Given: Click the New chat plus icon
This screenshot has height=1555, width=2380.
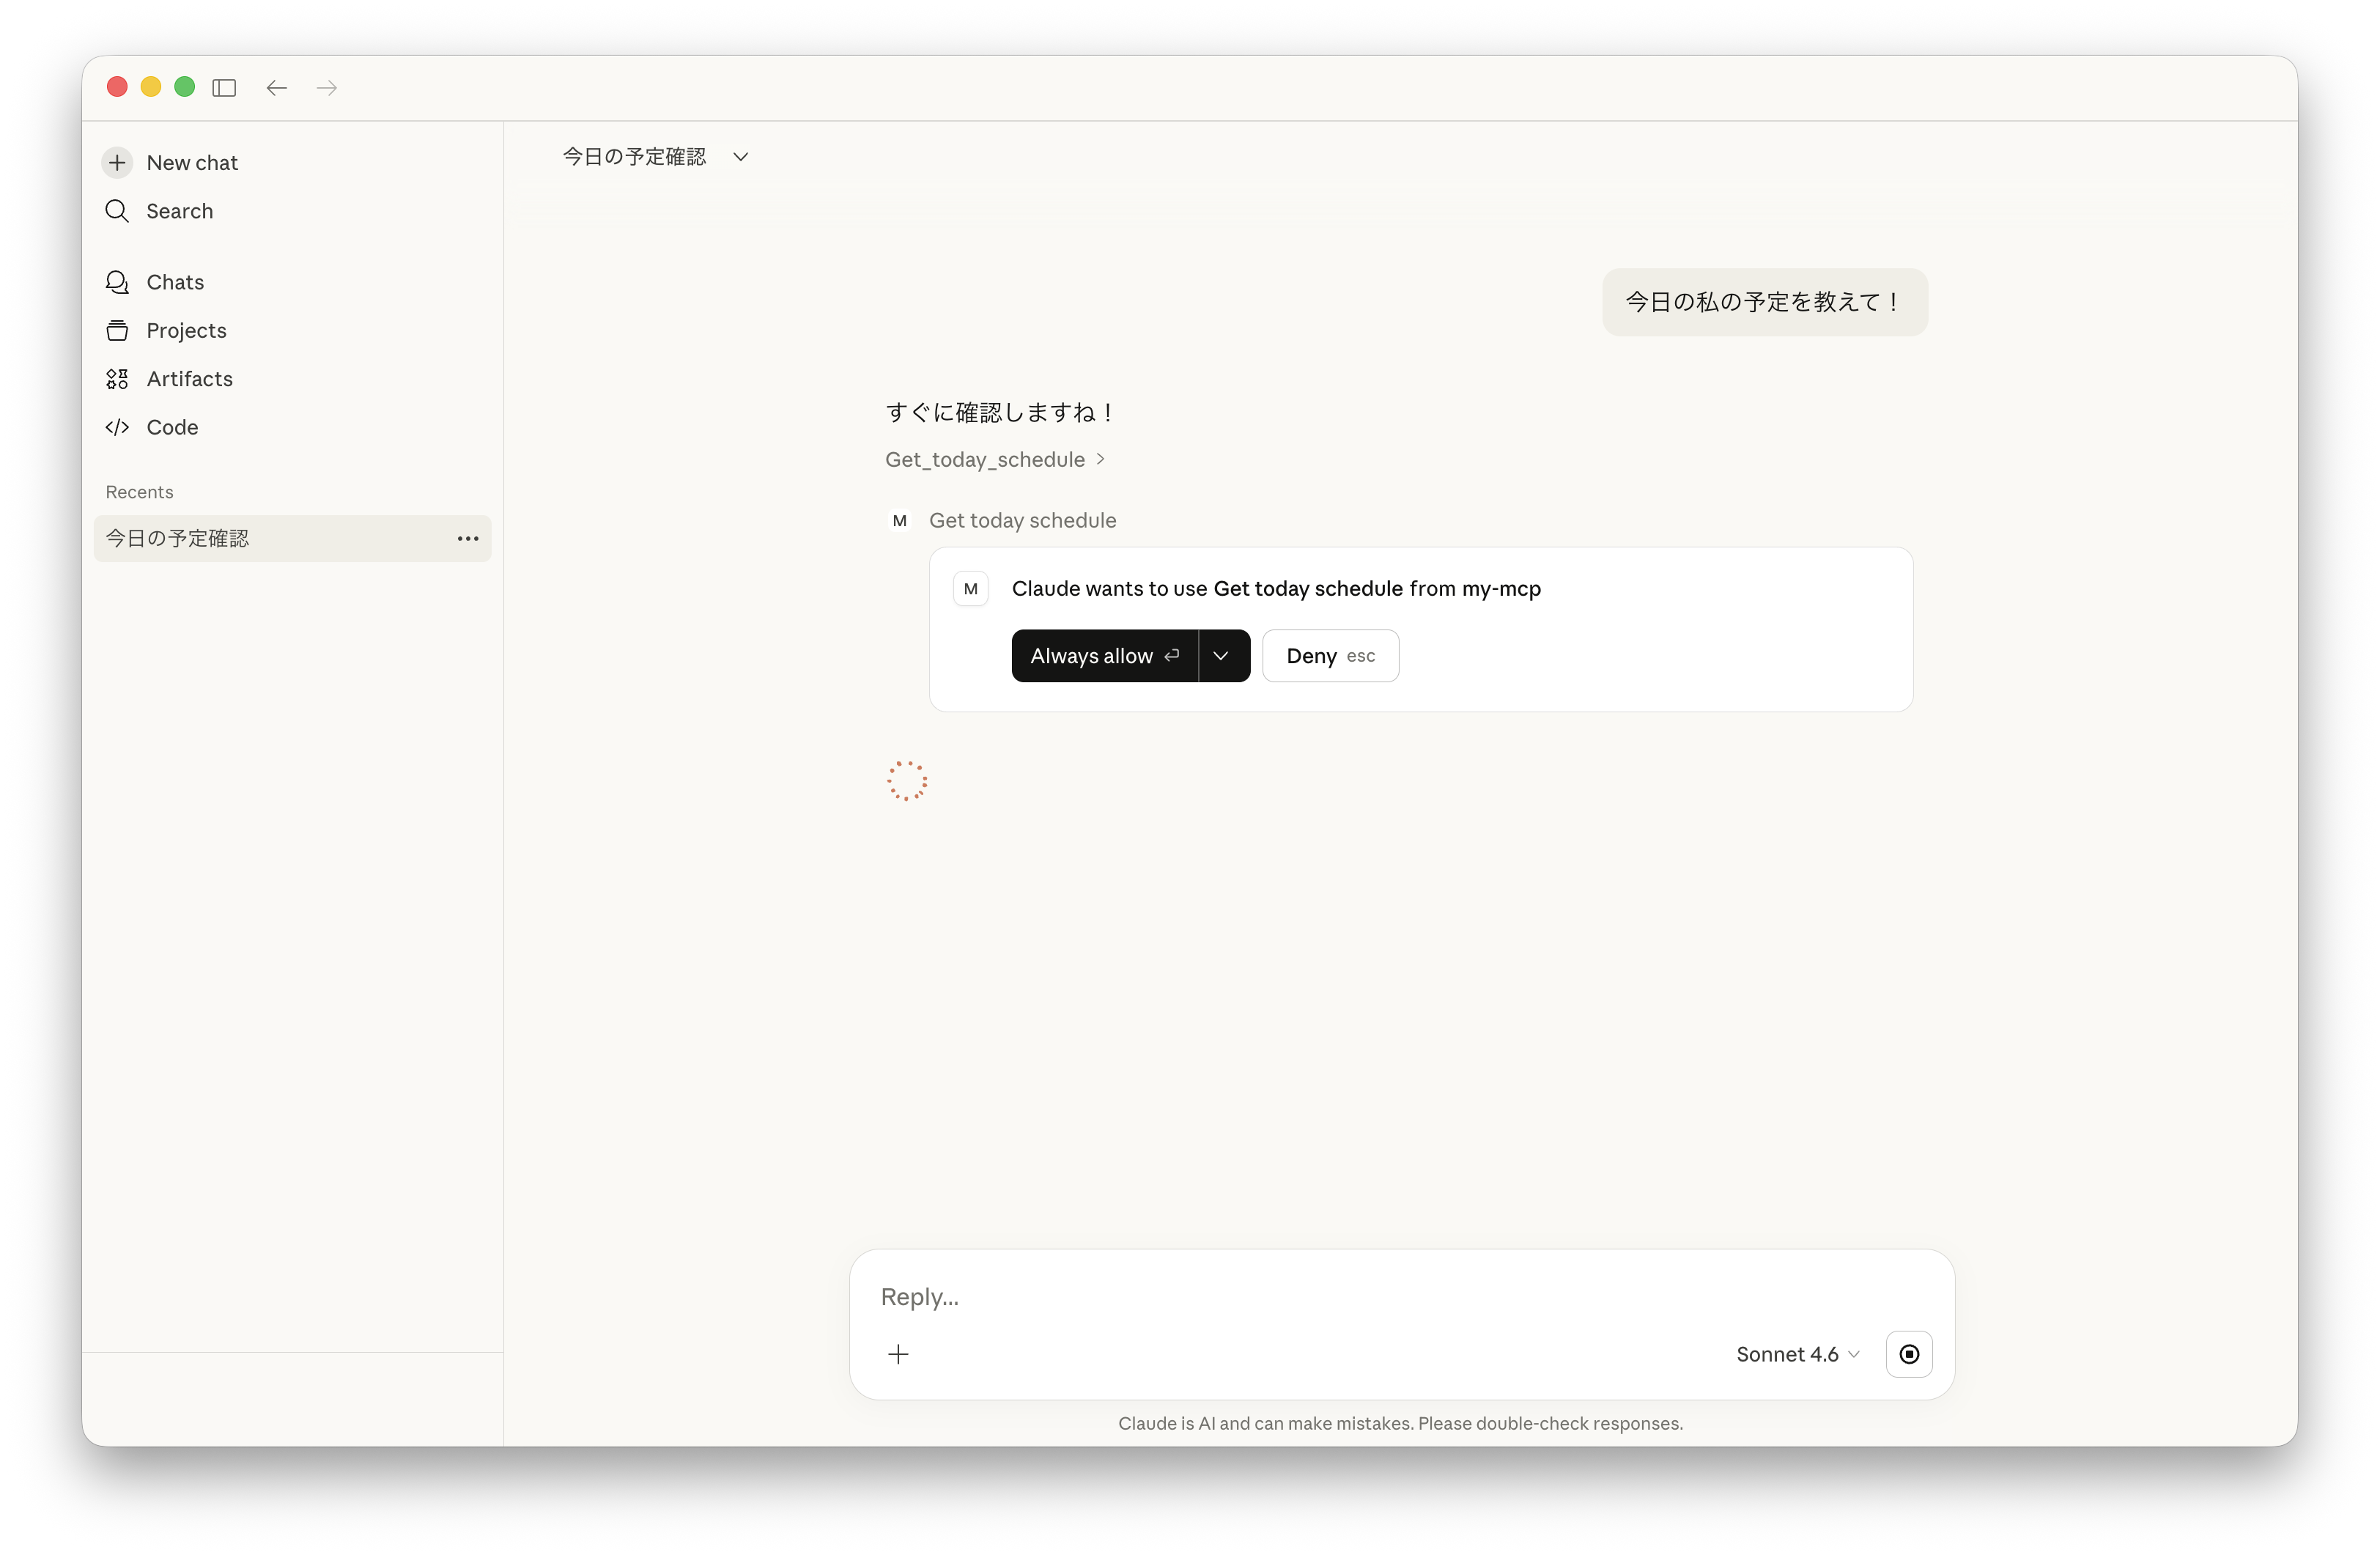Looking at the screenshot, I should point(117,162).
